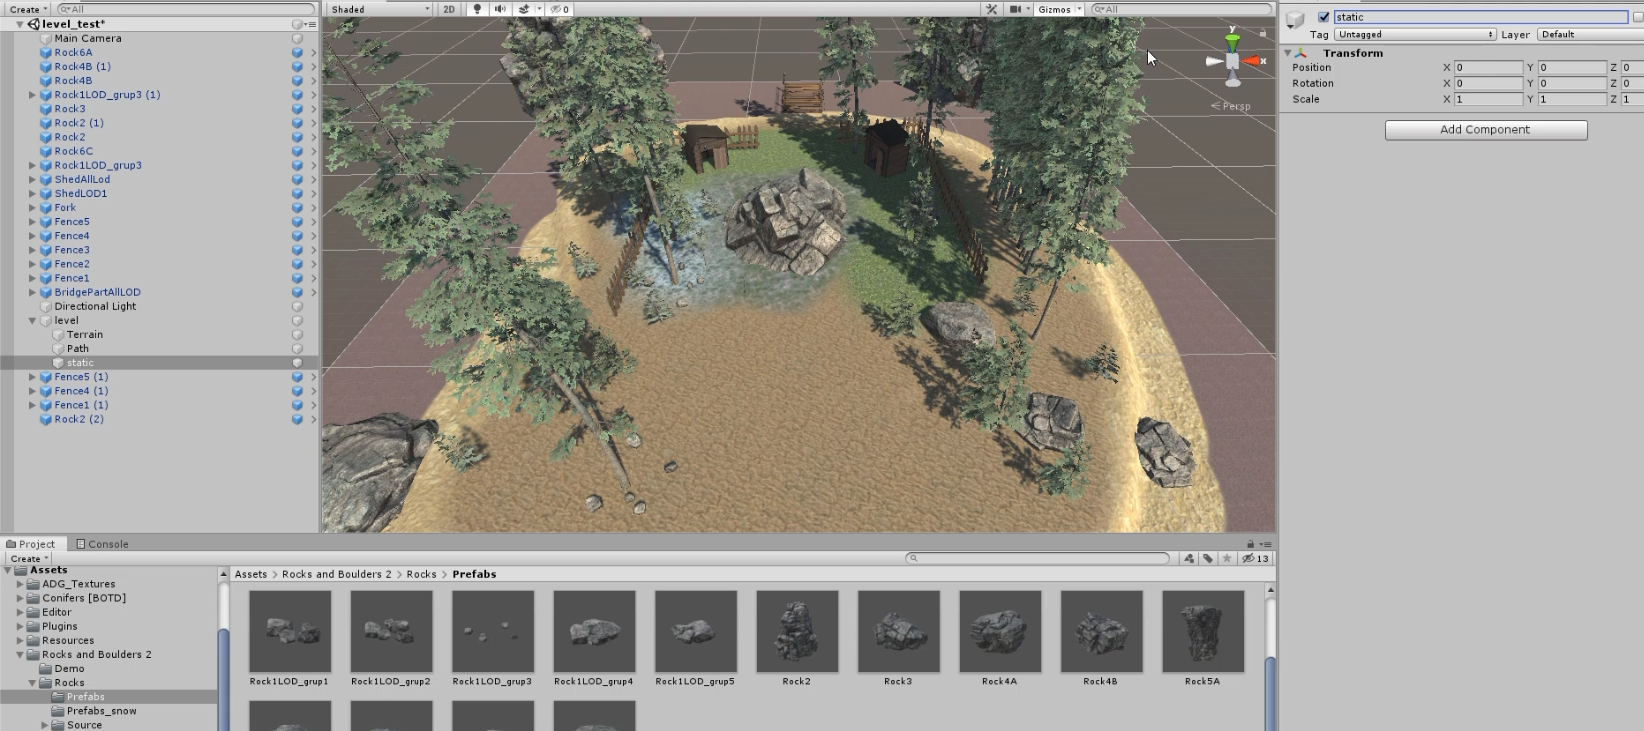The width and height of the screenshot is (1644, 731).
Task: Go to Rocks in the breadcrumb path
Action: [422, 574]
